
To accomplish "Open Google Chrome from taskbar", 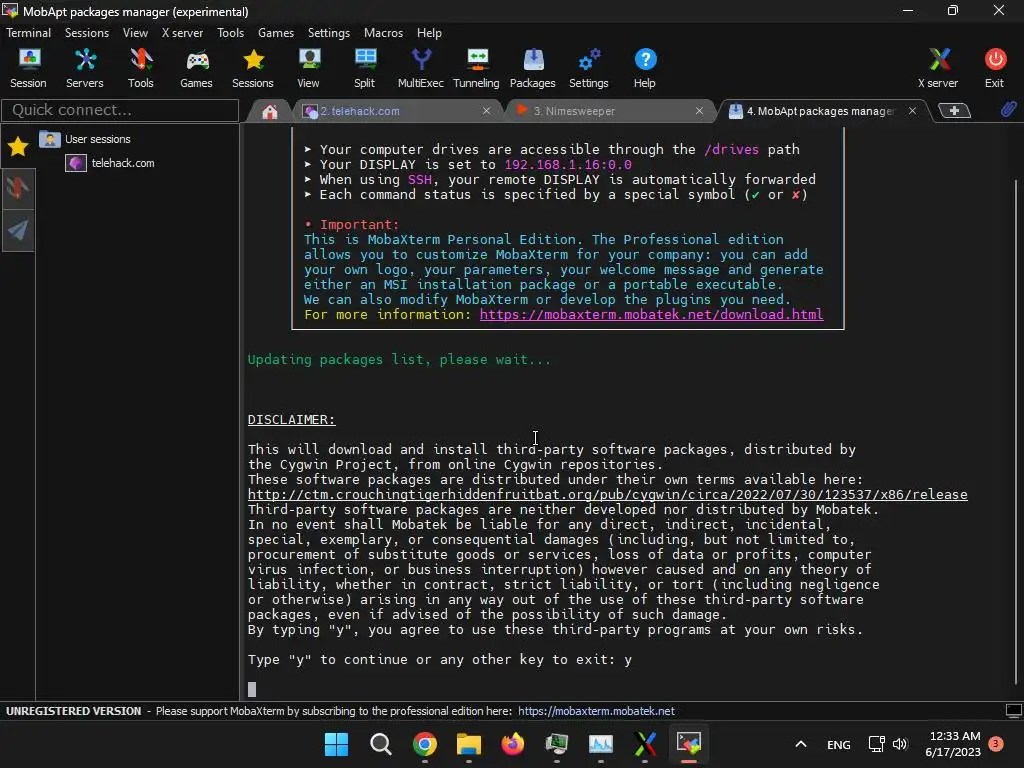I will [424, 744].
